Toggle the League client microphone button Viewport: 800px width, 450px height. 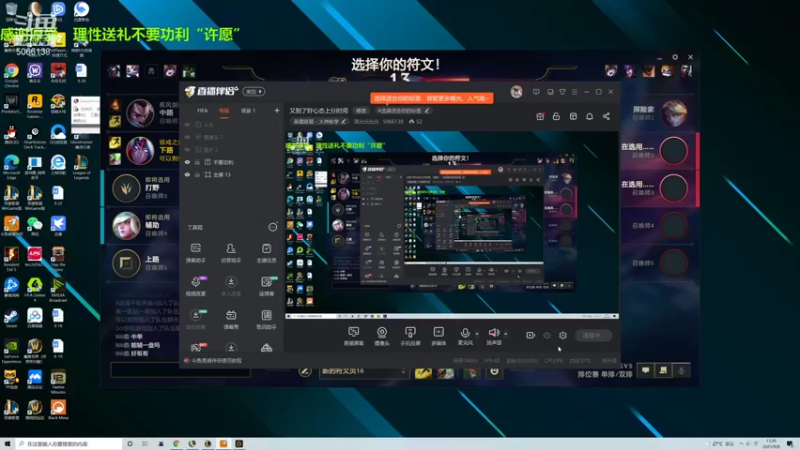point(681,370)
